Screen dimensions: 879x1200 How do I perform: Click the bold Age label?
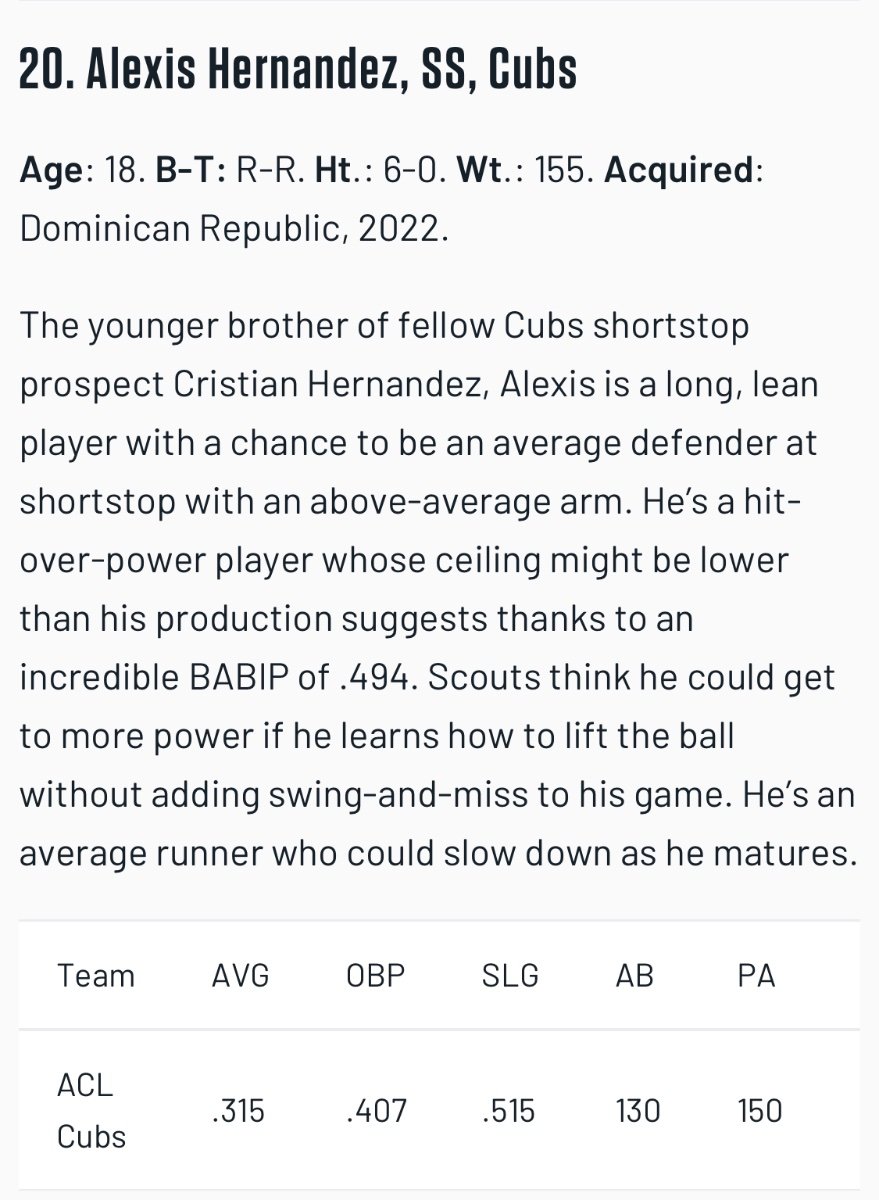click(x=52, y=170)
